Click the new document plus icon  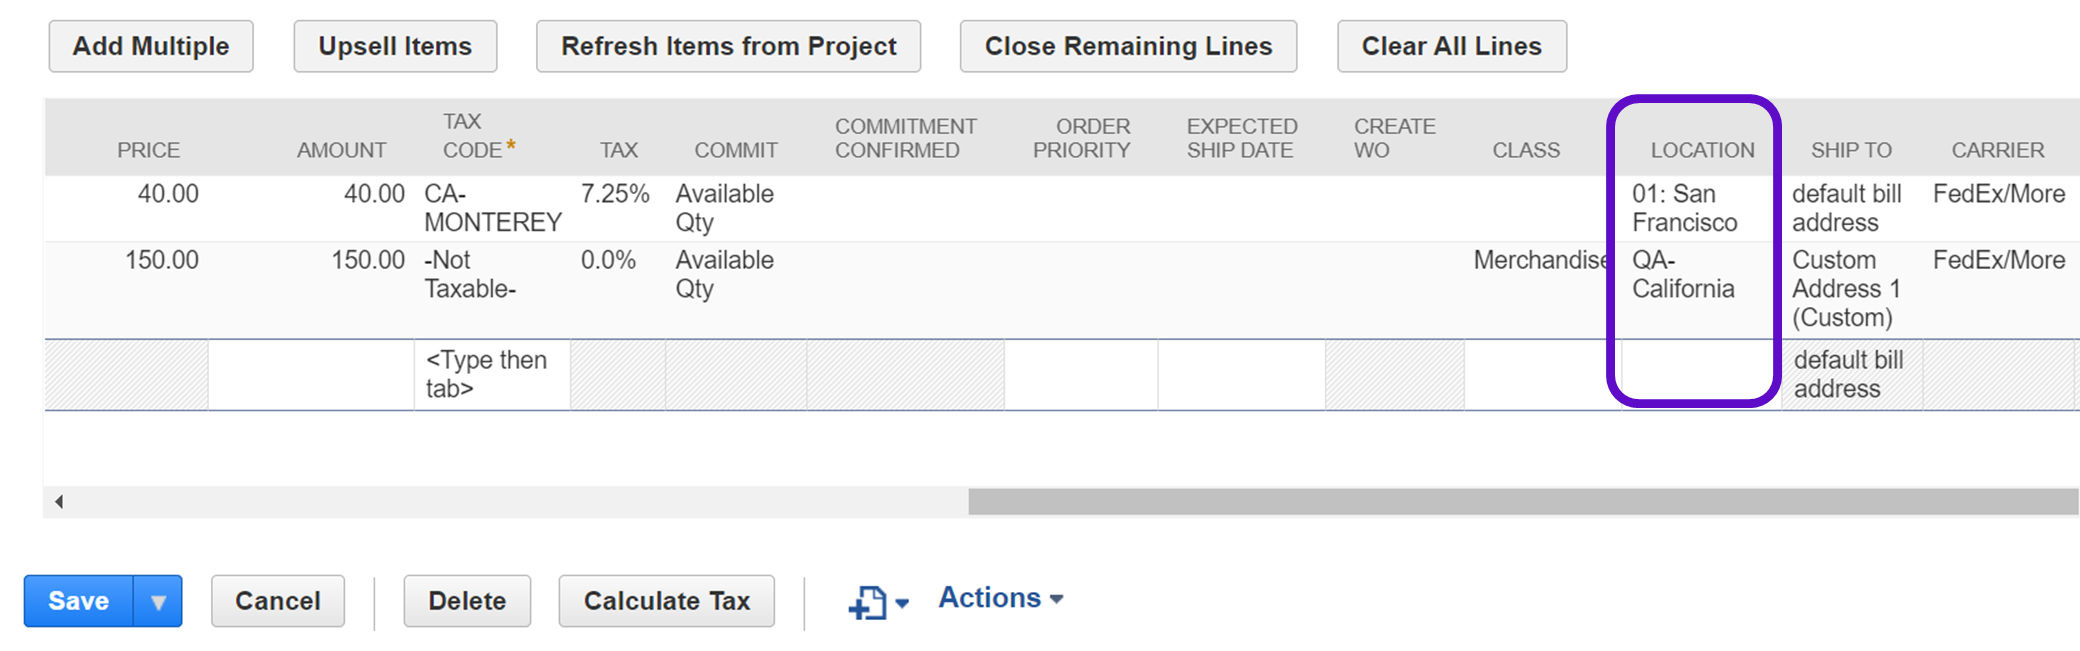[x=868, y=602]
